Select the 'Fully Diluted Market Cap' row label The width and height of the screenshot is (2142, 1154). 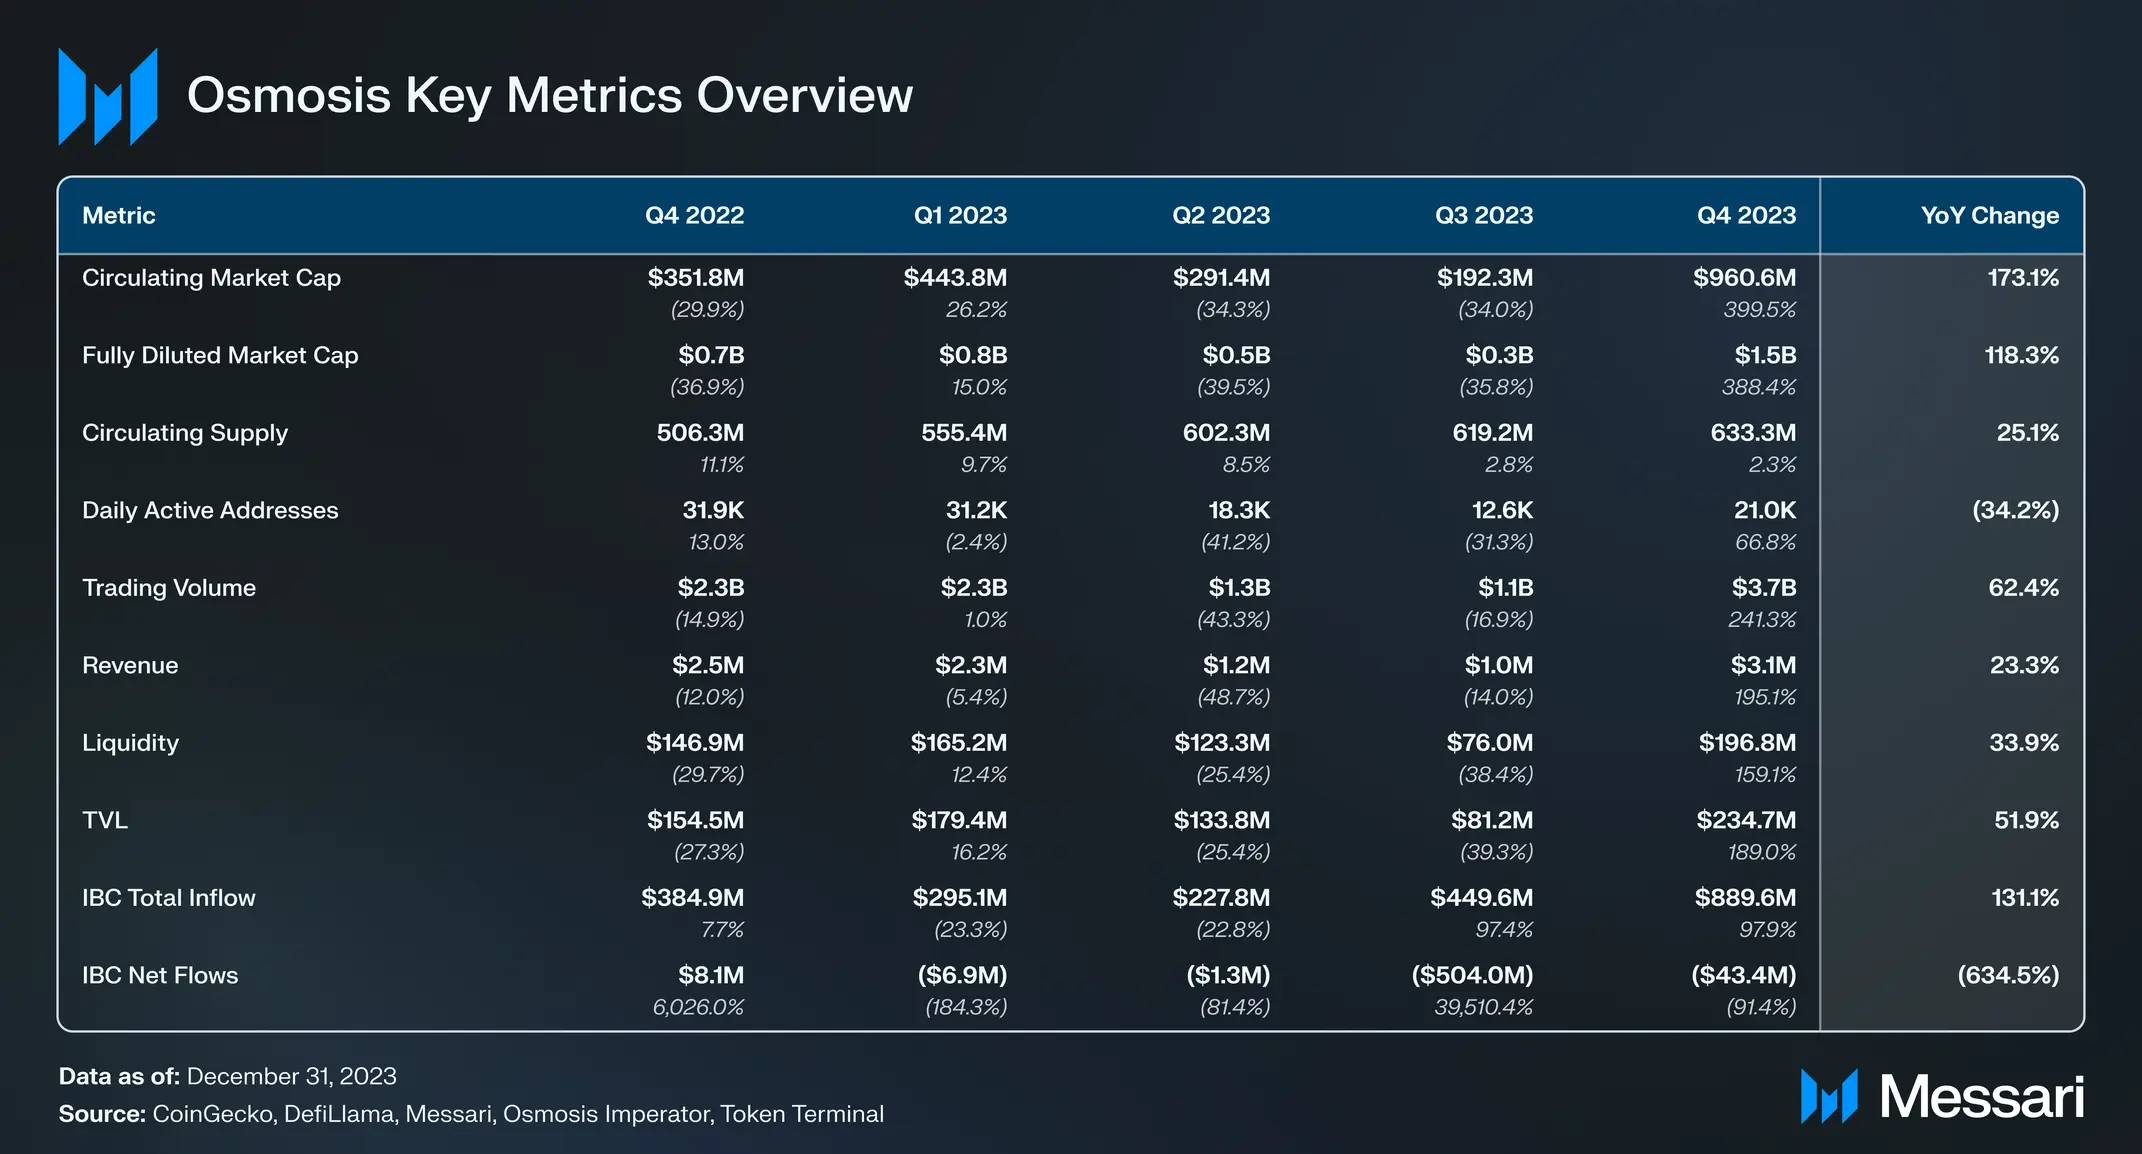220,355
